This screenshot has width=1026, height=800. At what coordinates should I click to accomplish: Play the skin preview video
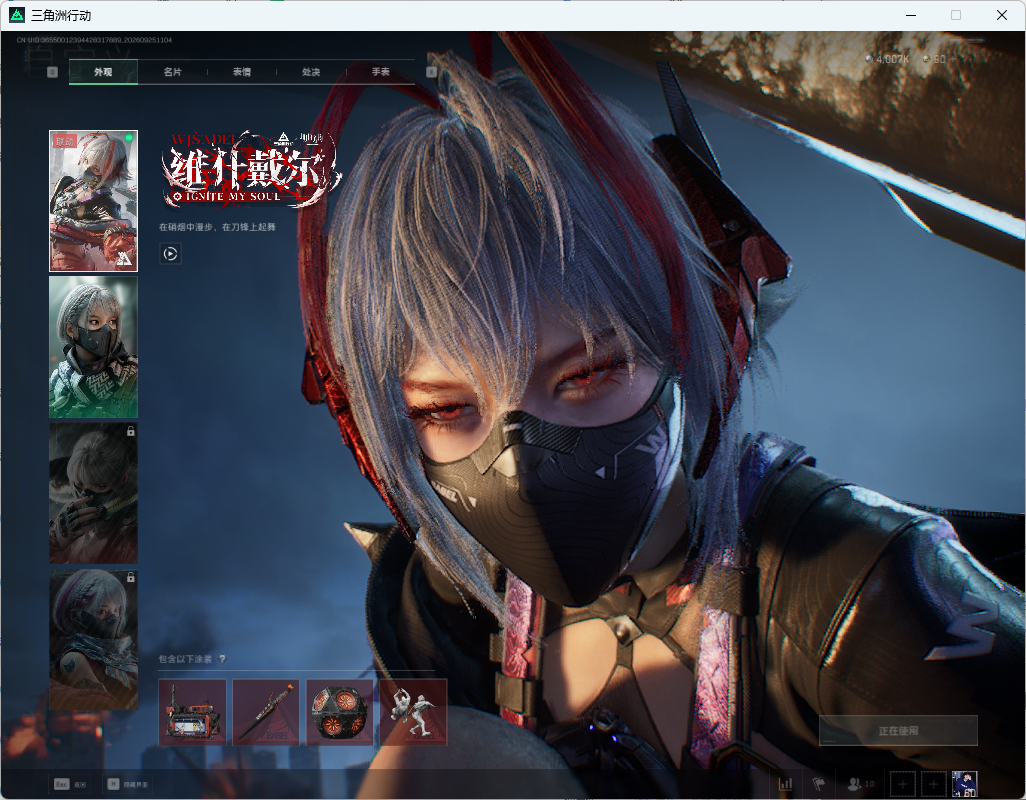[x=170, y=254]
